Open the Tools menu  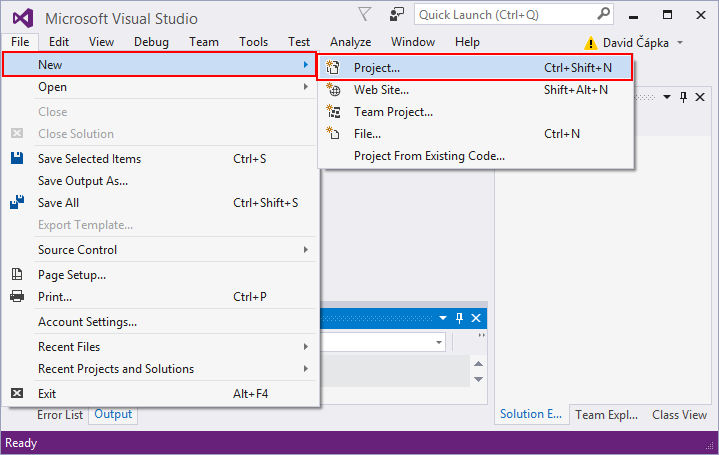point(253,42)
